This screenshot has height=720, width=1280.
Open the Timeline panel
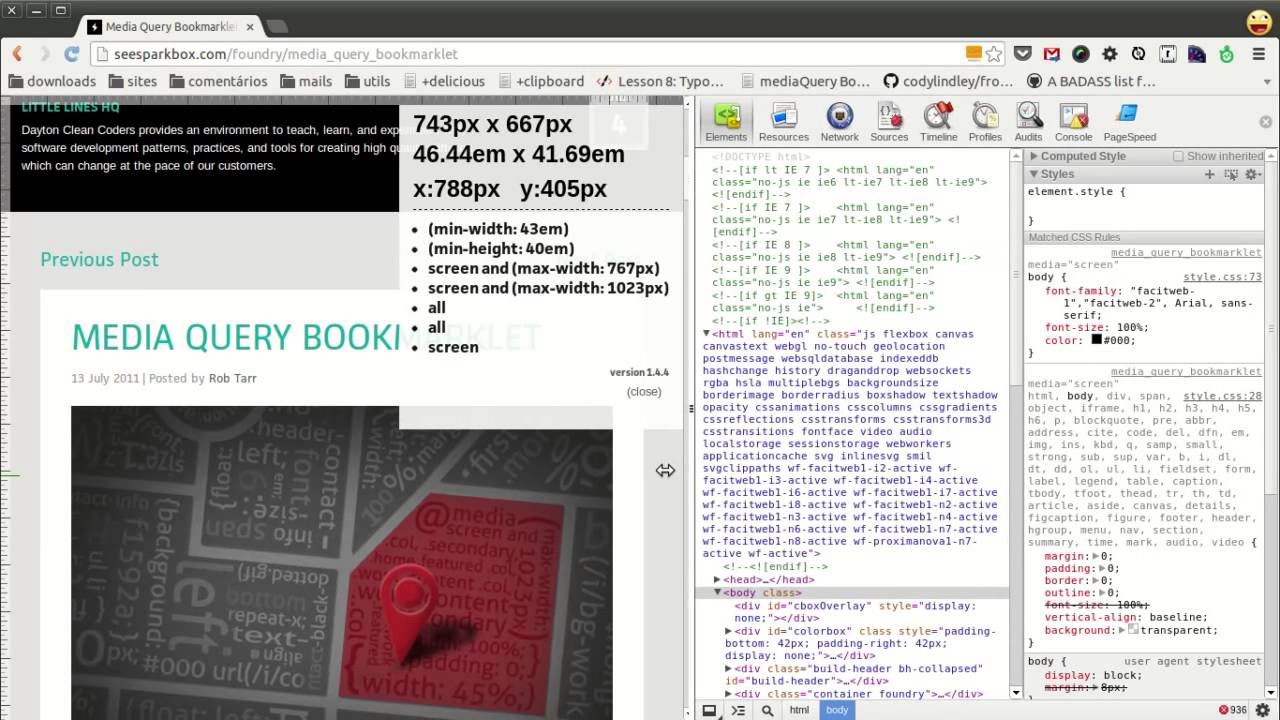(939, 122)
